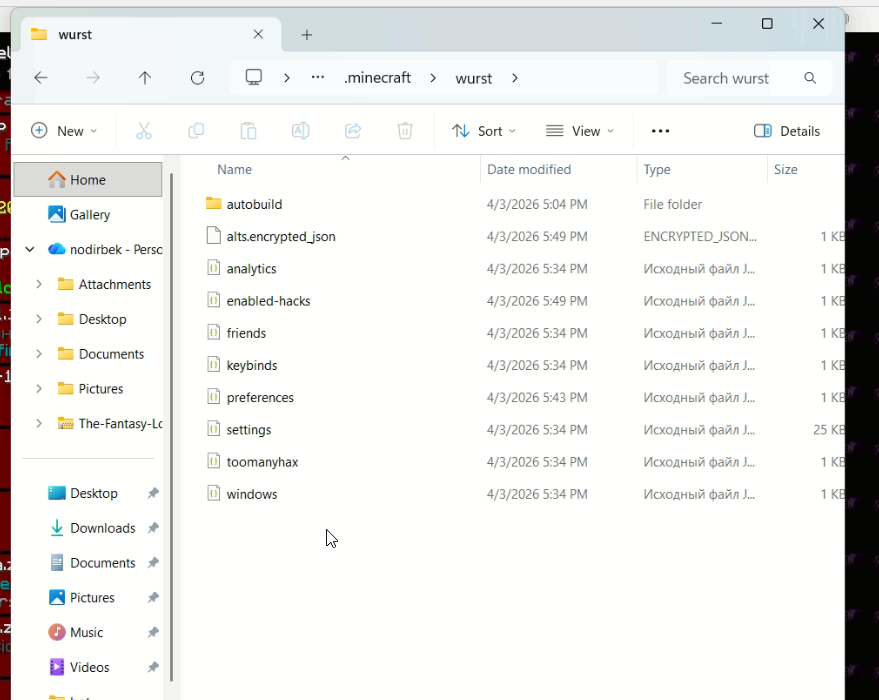Toggle the Details pane

click(x=787, y=131)
